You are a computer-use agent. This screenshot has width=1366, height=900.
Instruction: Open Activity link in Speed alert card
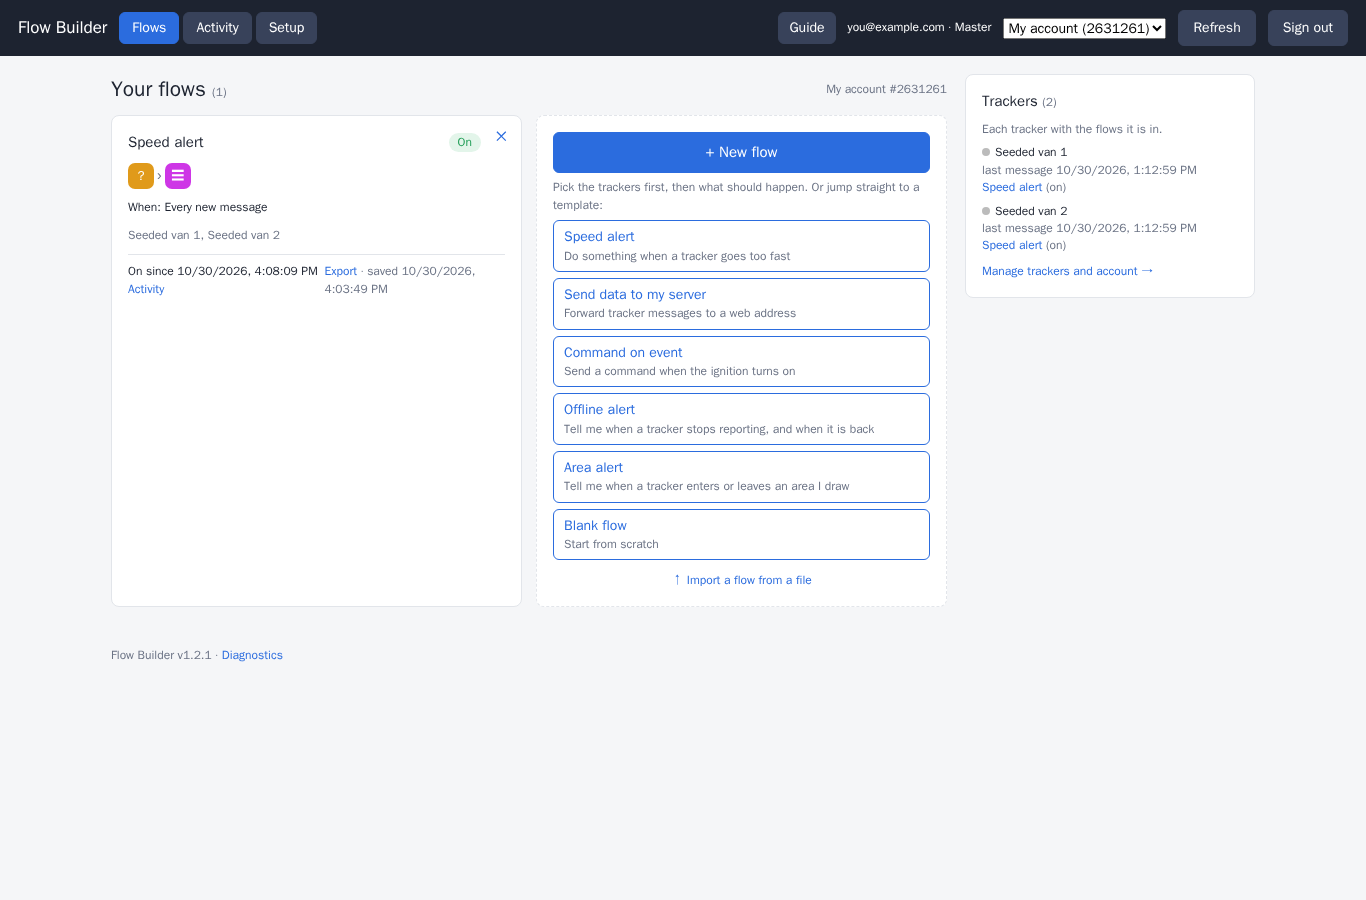(x=146, y=289)
